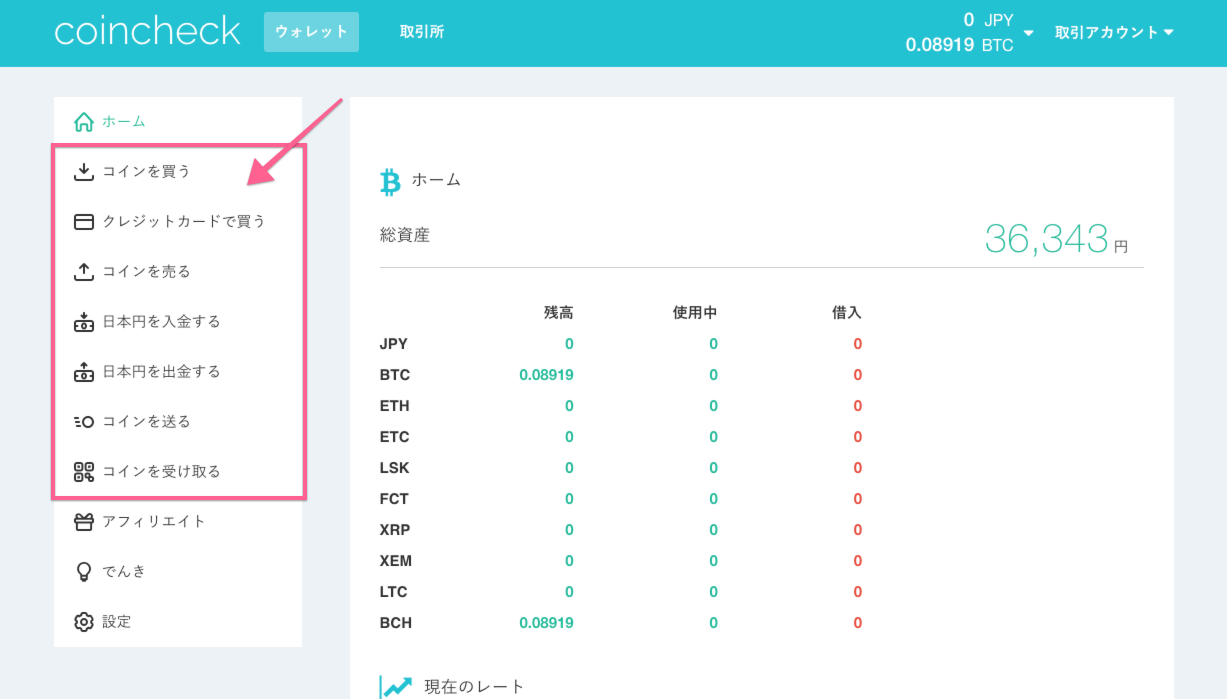This screenshot has width=1227, height=699.
Task: Go to コインを送る
Action: 178,422
